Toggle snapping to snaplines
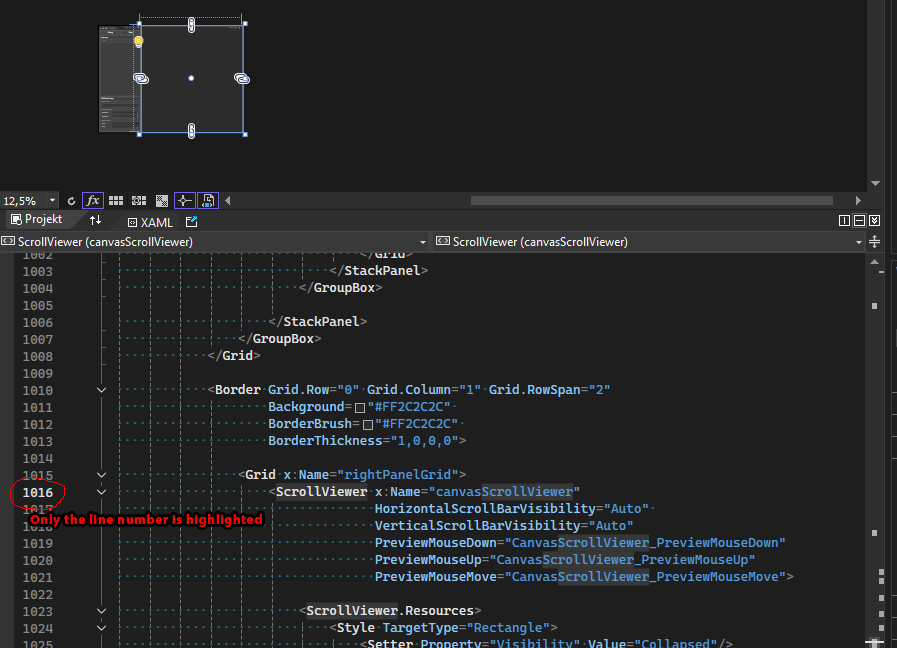Viewport: 897px width, 648px height. 184,201
